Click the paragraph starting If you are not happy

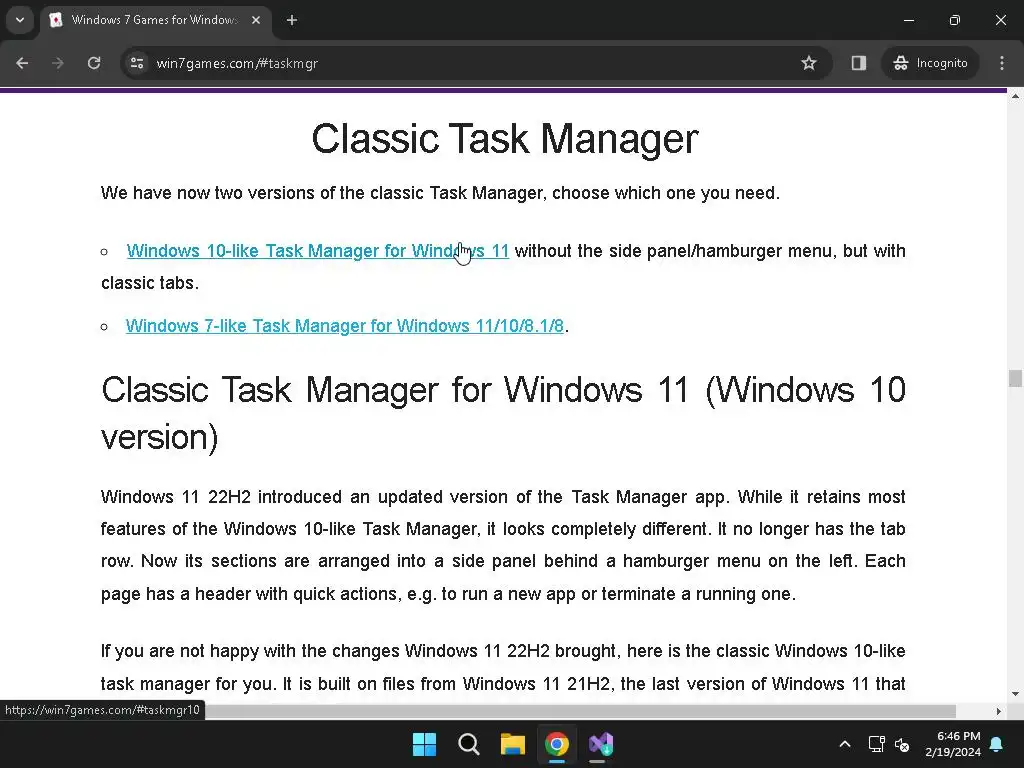(503, 667)
